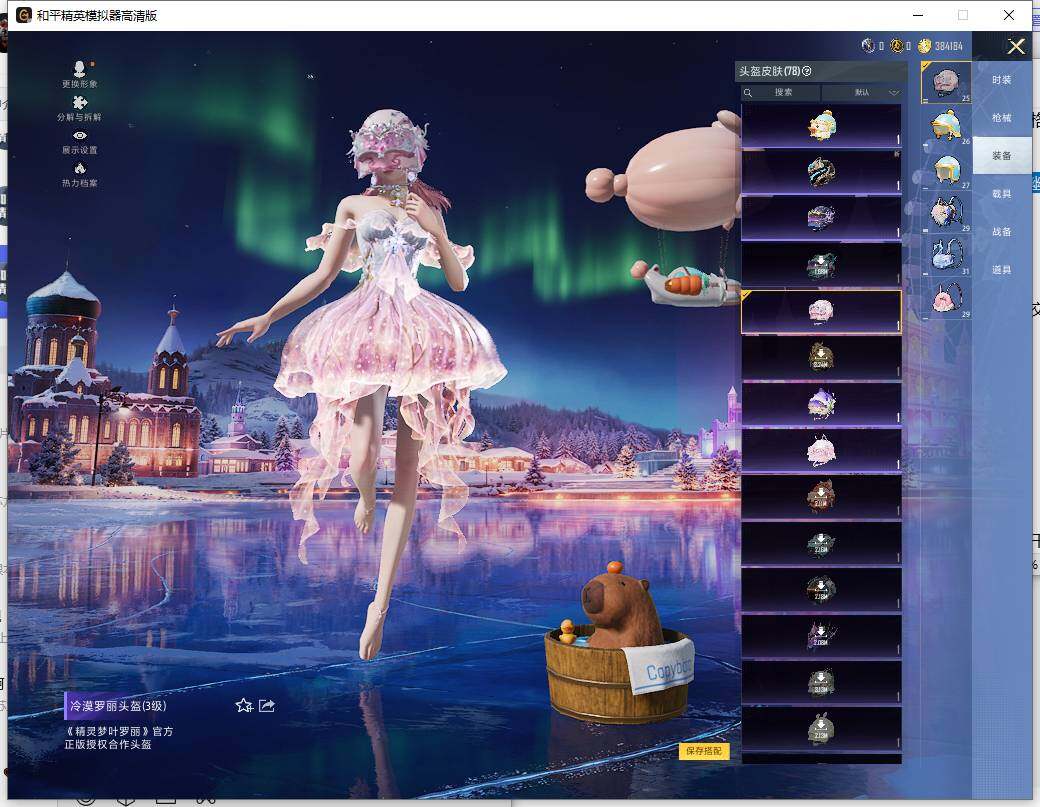This screenshot has height=807, width=1040.
Task: Download the bunny-eared grey helmet skin
Action: tap(821, 729)
